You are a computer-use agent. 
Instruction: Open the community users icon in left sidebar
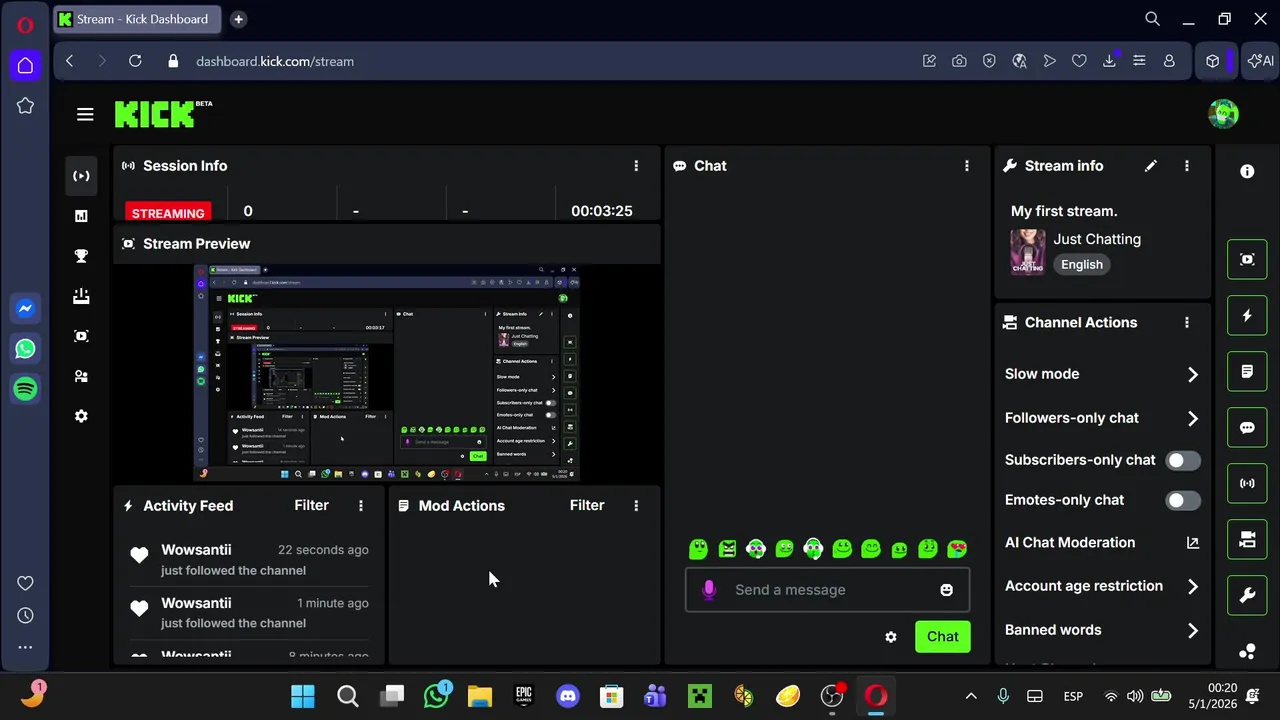pyautogui.click(x=81, y=376)
